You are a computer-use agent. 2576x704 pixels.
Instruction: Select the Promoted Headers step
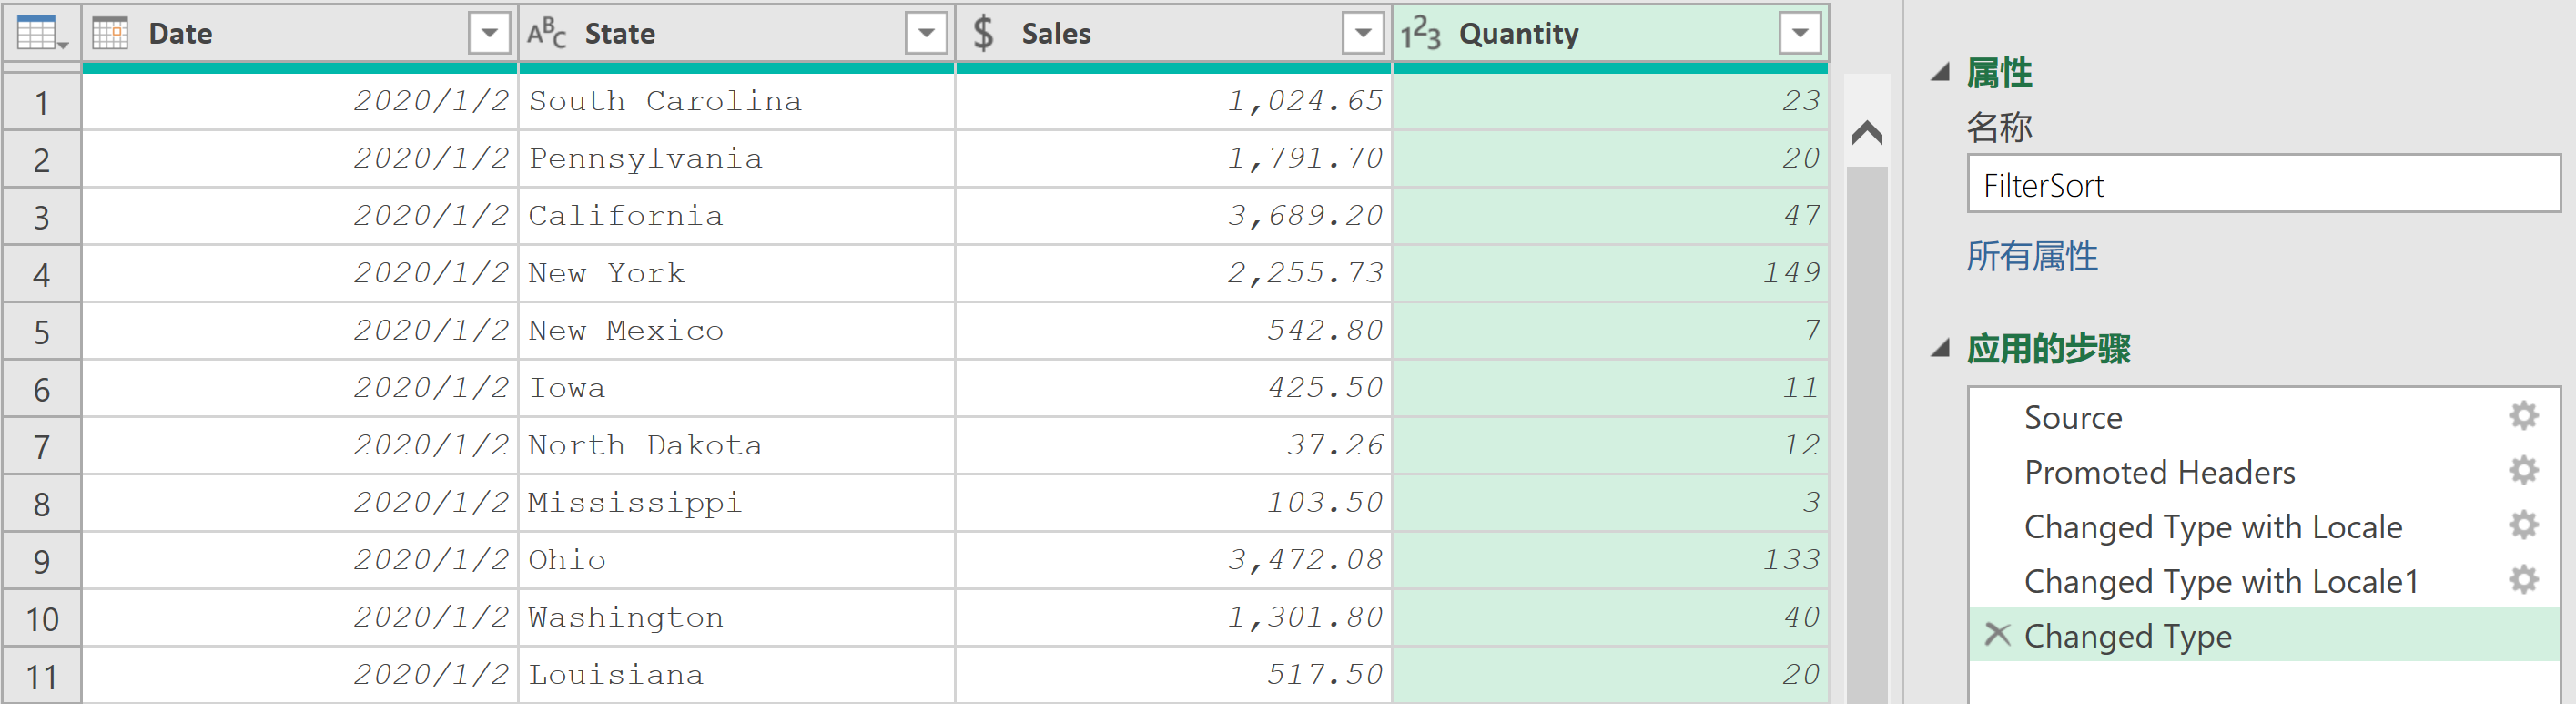[x=2263, y=472]
